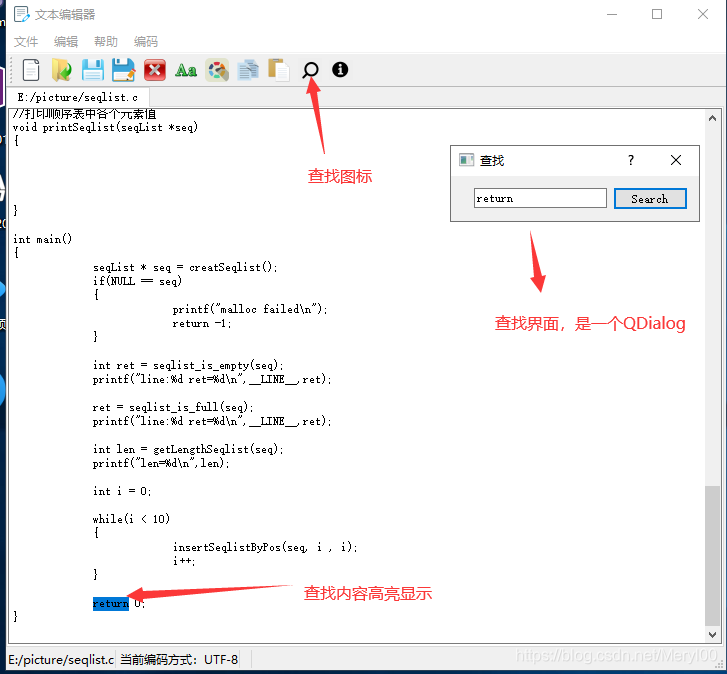727x674 pixels.
Task: Click the line 'i++;'
Action: [184, 561]
